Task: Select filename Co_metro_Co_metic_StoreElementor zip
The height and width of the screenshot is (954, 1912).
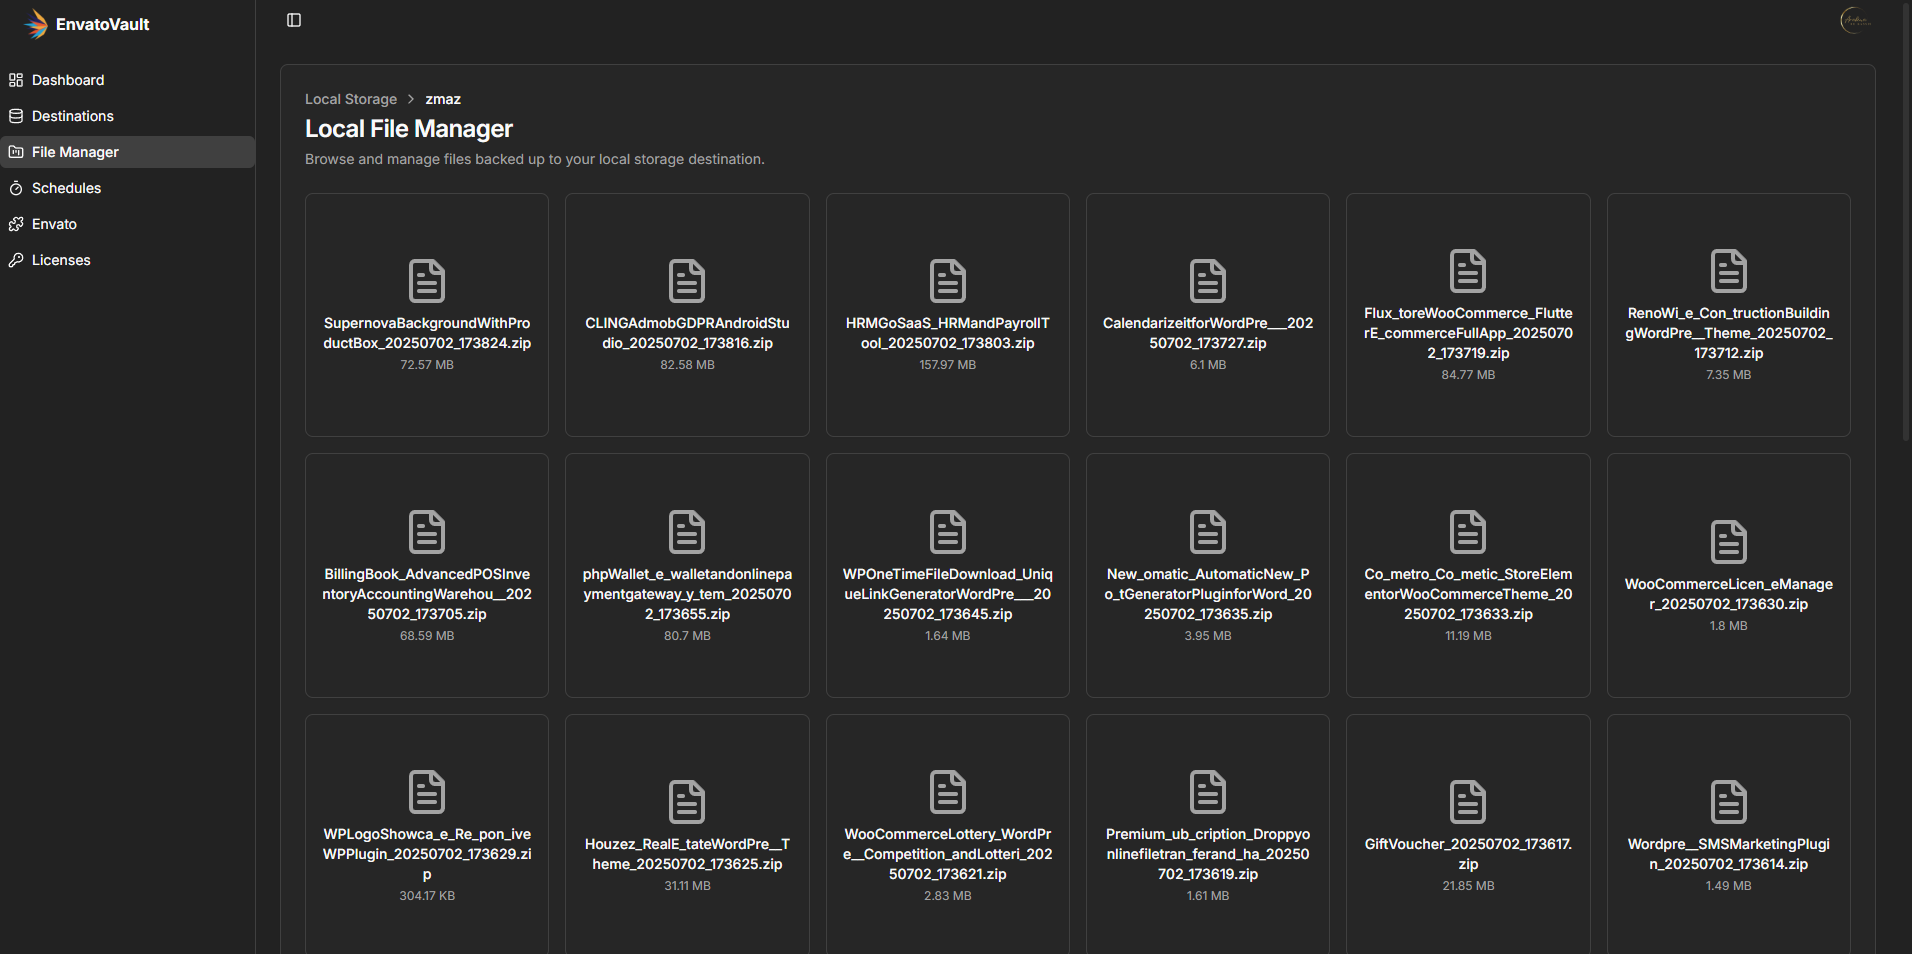Action: coord(1468,594)
